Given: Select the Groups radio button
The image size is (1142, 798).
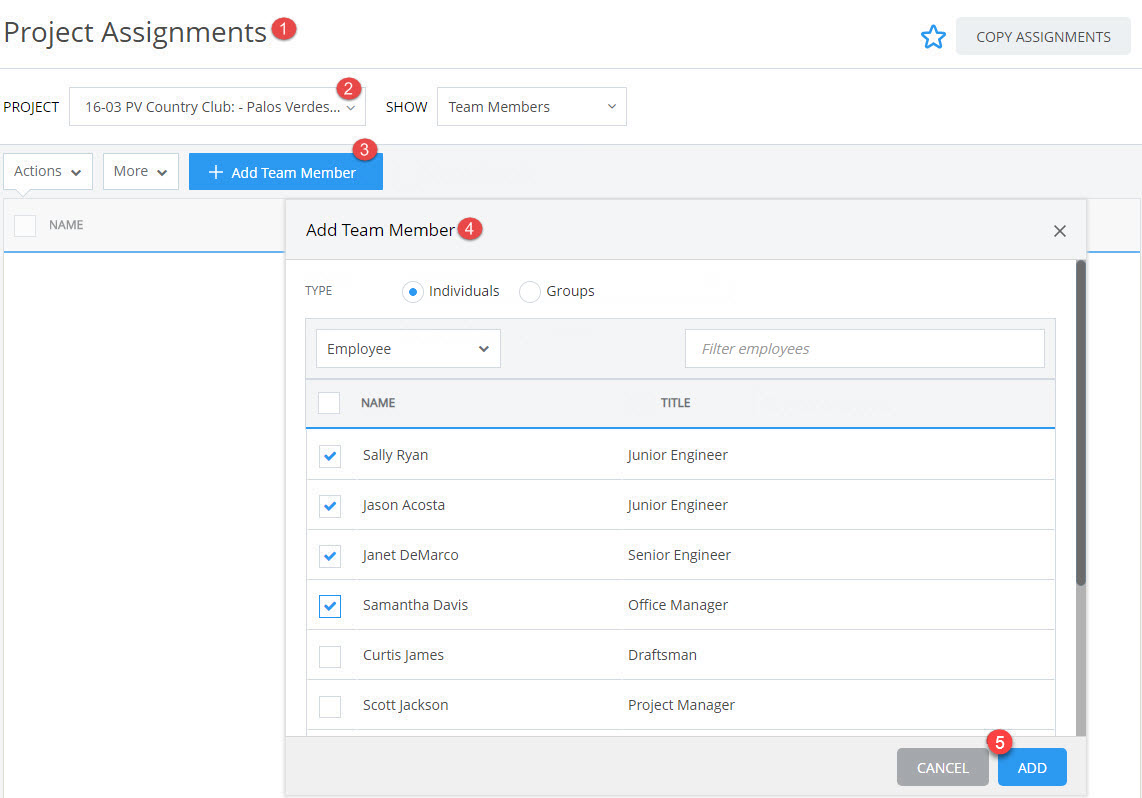Looking at the screenshot, I should coord(529,291).
